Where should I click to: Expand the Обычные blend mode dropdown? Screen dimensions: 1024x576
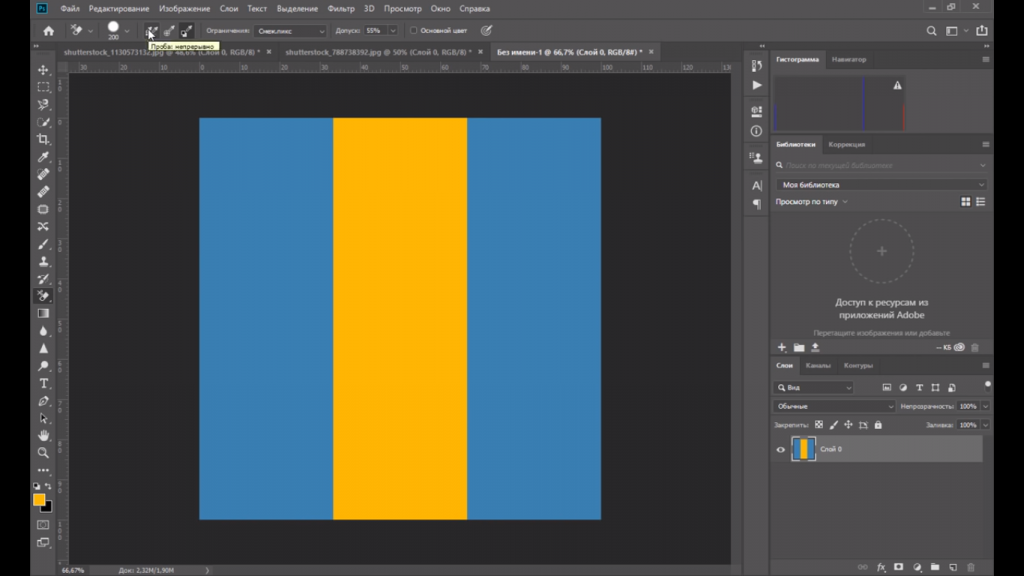[835, 406]
